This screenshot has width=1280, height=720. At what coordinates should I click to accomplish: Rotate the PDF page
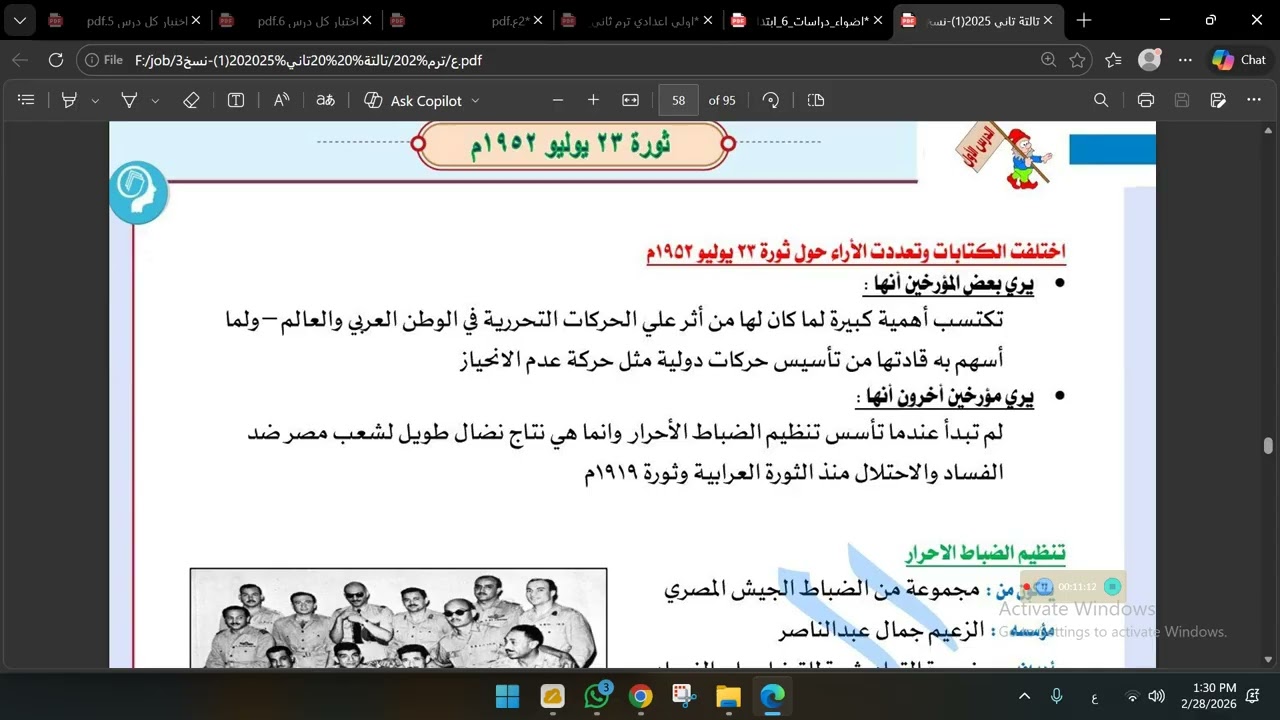771,100
